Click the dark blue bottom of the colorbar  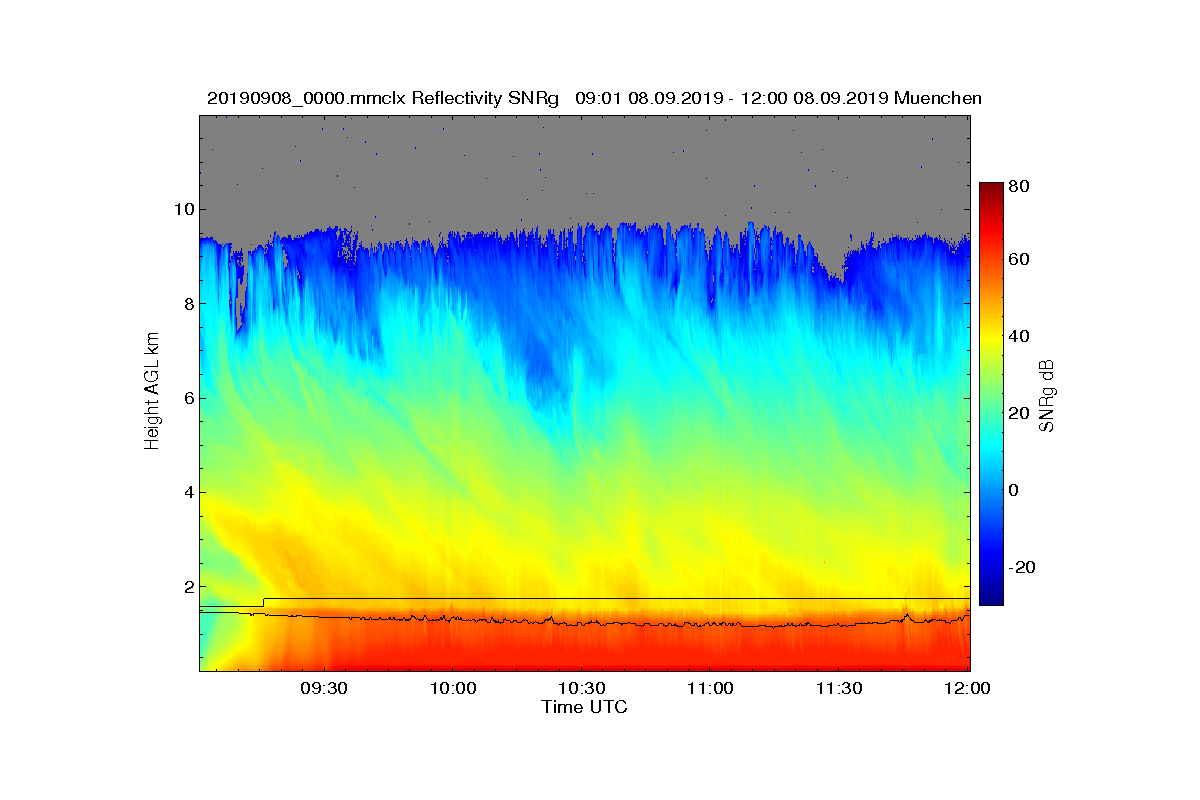(x=991, y=598)
